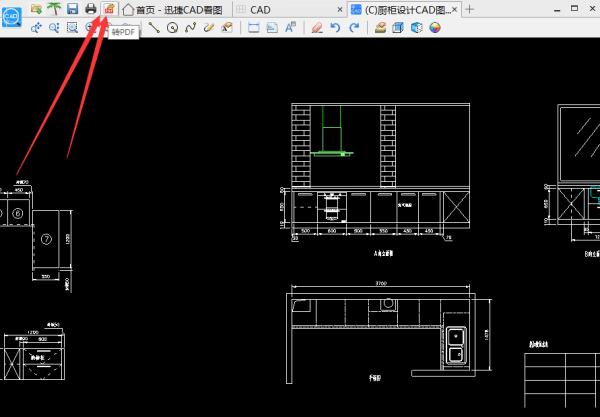Image resolution: width=600 pixels, height=417 pixels.
Task: Click the print icon
Action: (90, 9)
